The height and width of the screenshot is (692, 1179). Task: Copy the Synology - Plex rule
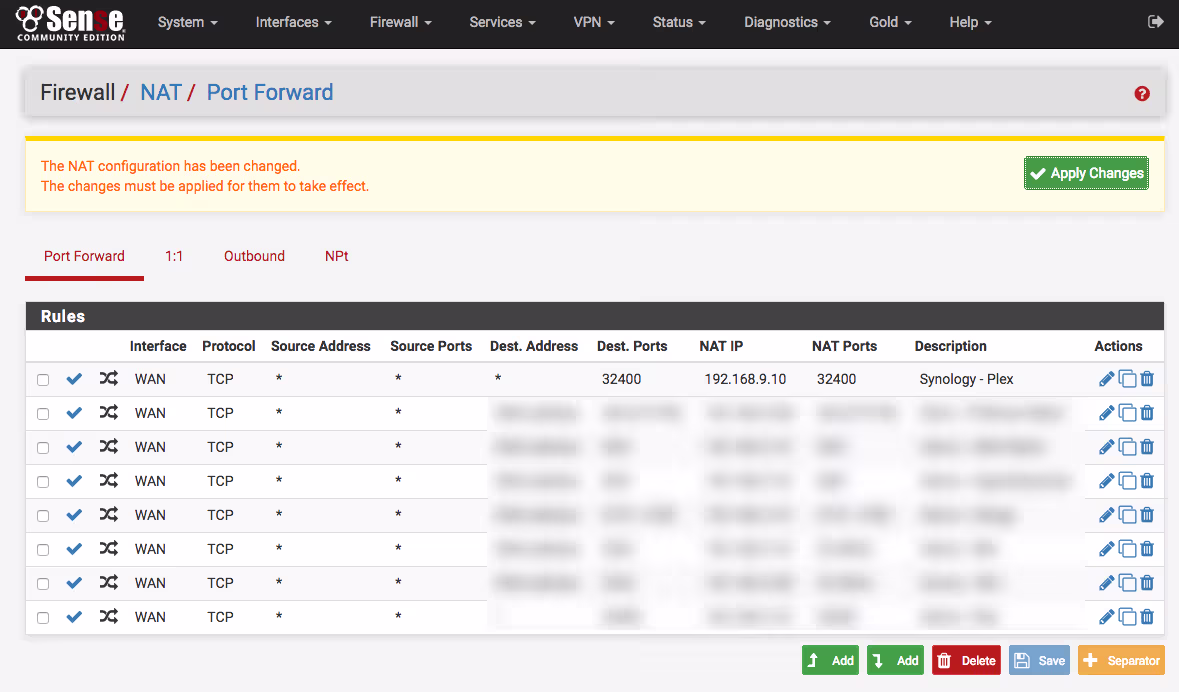[x=1127, y=379]
